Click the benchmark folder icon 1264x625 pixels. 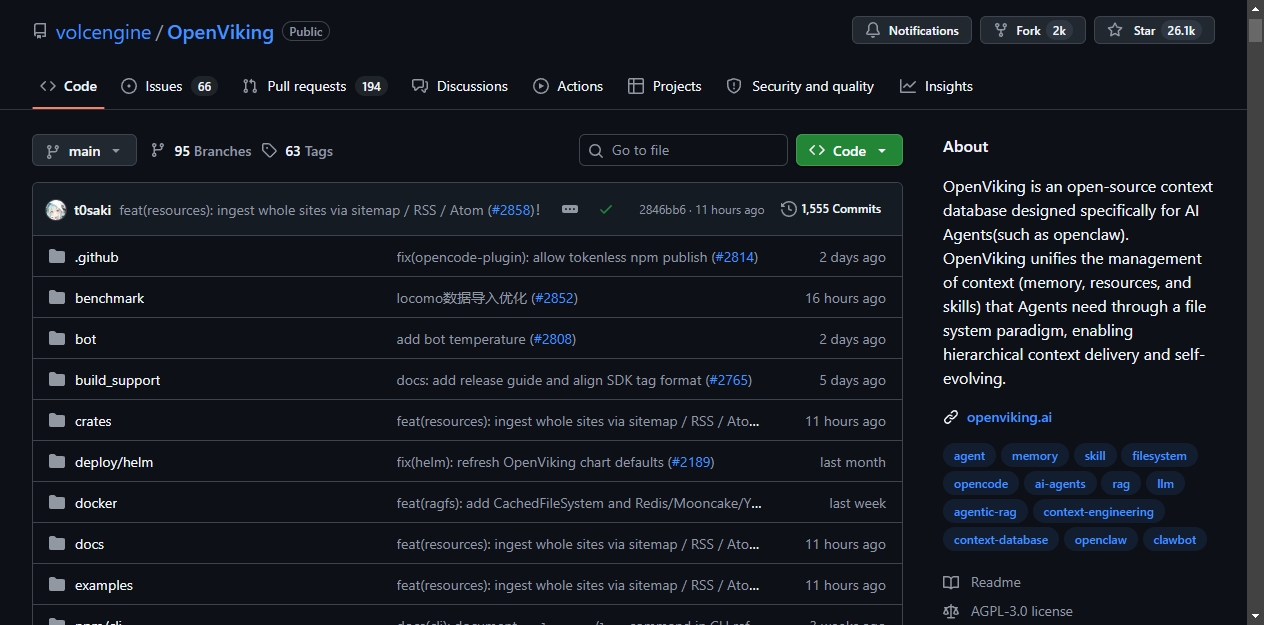click(x=57, y=298)
